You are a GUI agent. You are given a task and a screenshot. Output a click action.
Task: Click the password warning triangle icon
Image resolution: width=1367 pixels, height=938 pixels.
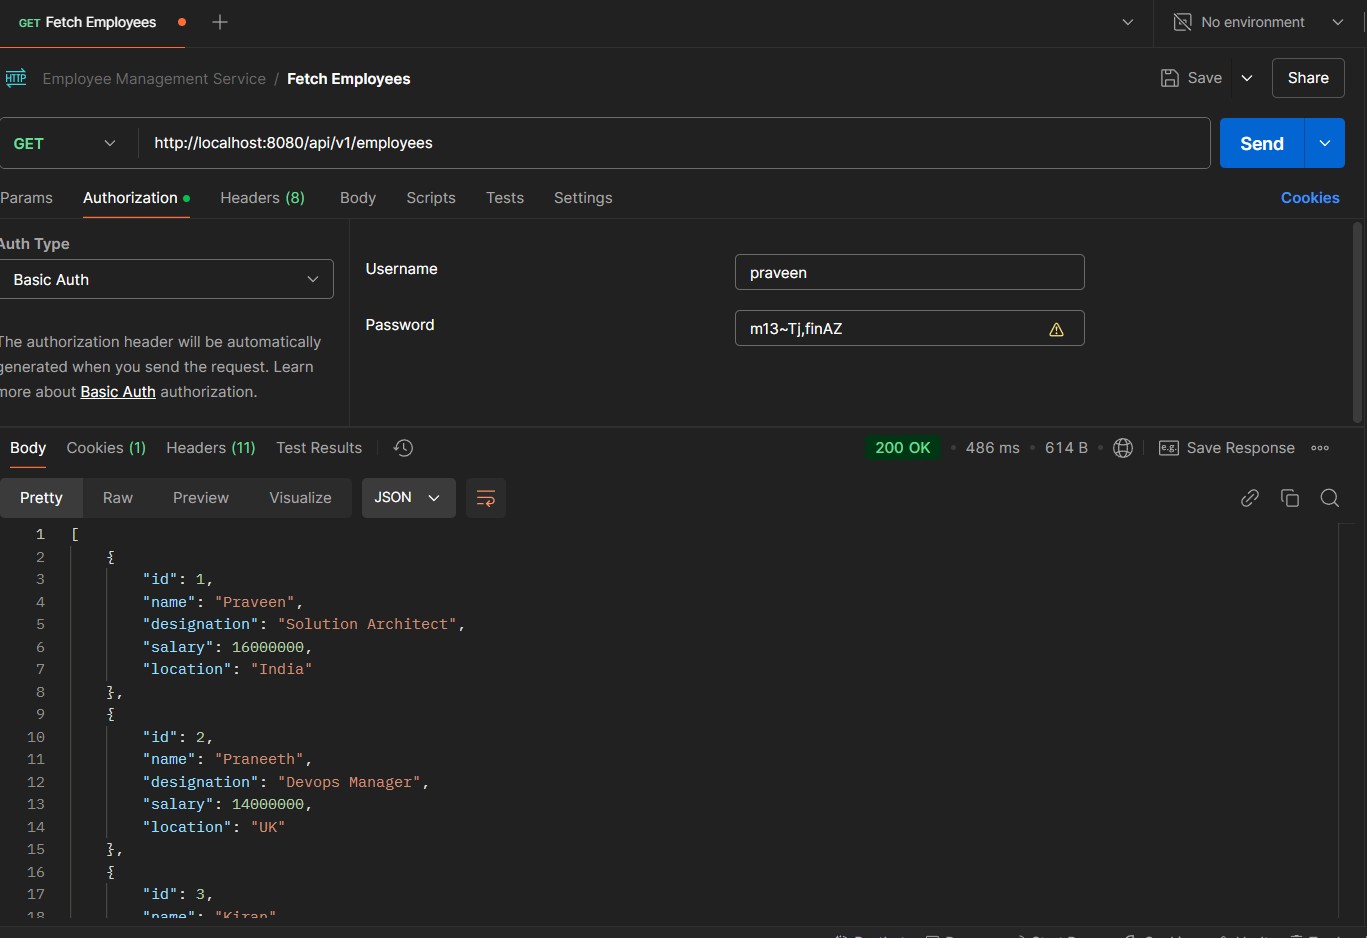point(1056,329)
